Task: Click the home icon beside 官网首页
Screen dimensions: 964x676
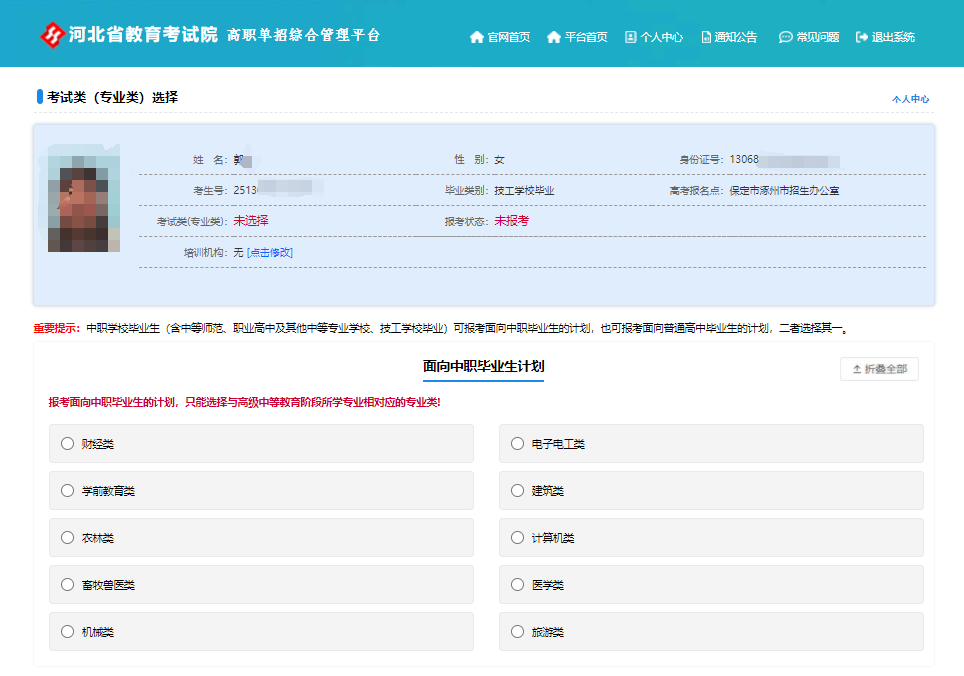Action: (x=476, y=37)
